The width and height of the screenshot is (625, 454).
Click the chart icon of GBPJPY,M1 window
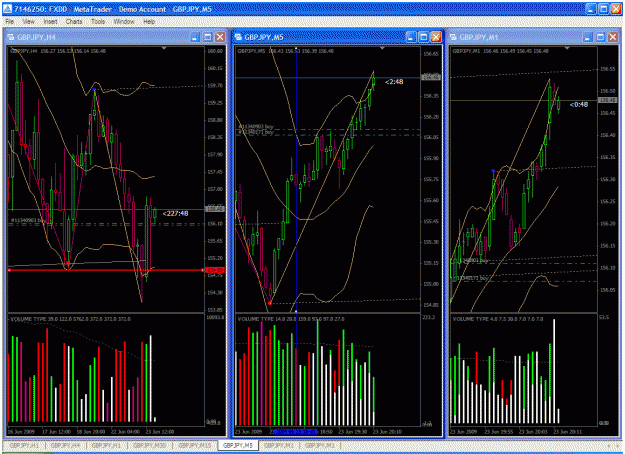[453, 37]
